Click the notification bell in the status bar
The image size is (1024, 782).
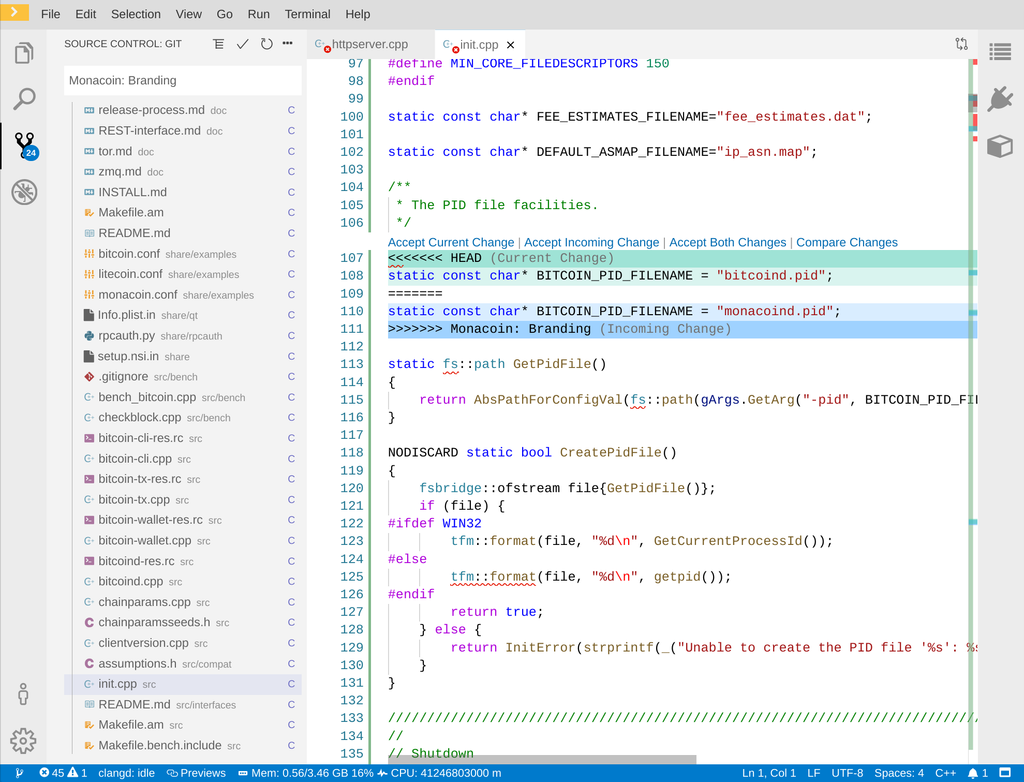(978, 773)
